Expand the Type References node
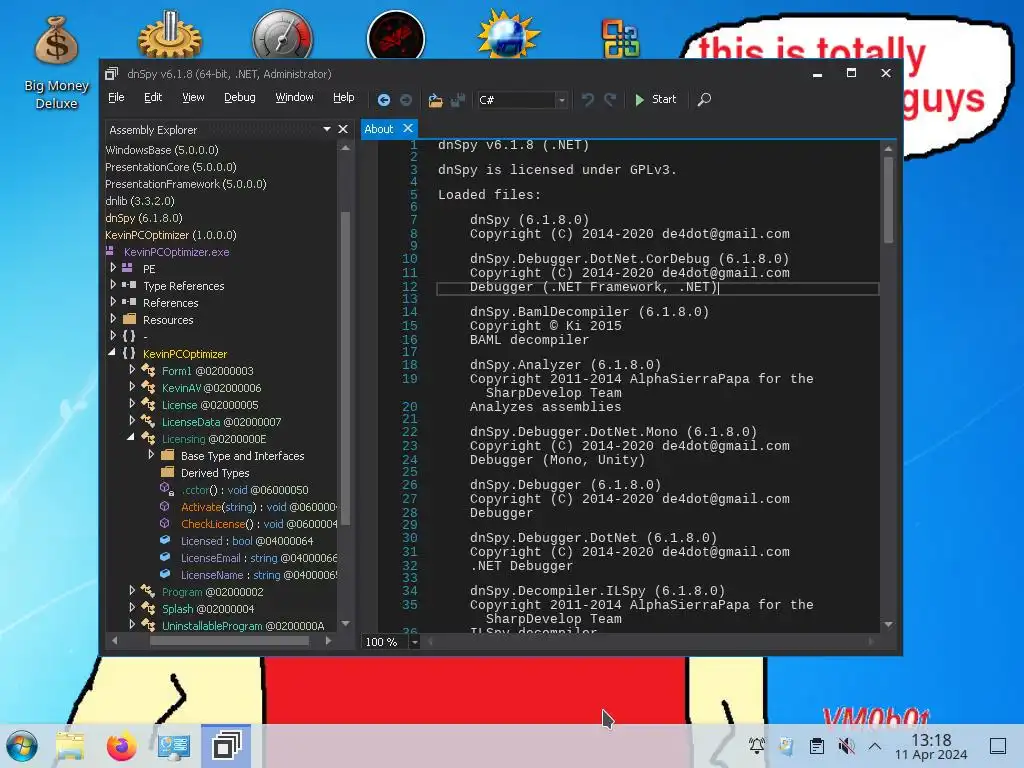Viewport: 1024px width, 768px height. 113,285
